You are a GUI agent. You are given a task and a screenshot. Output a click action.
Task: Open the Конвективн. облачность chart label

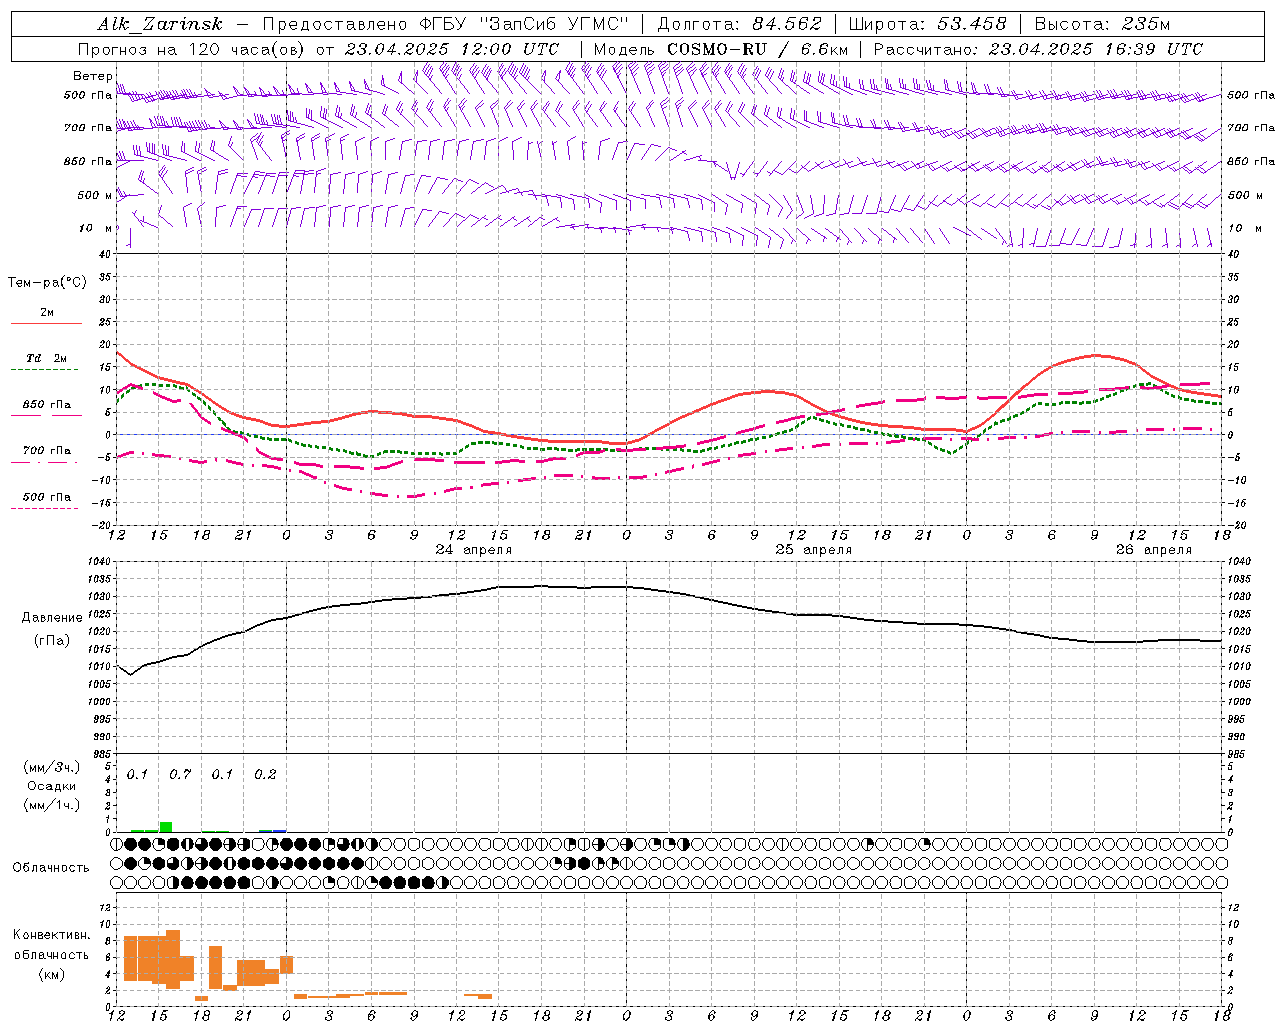click(x=51, y=954)
